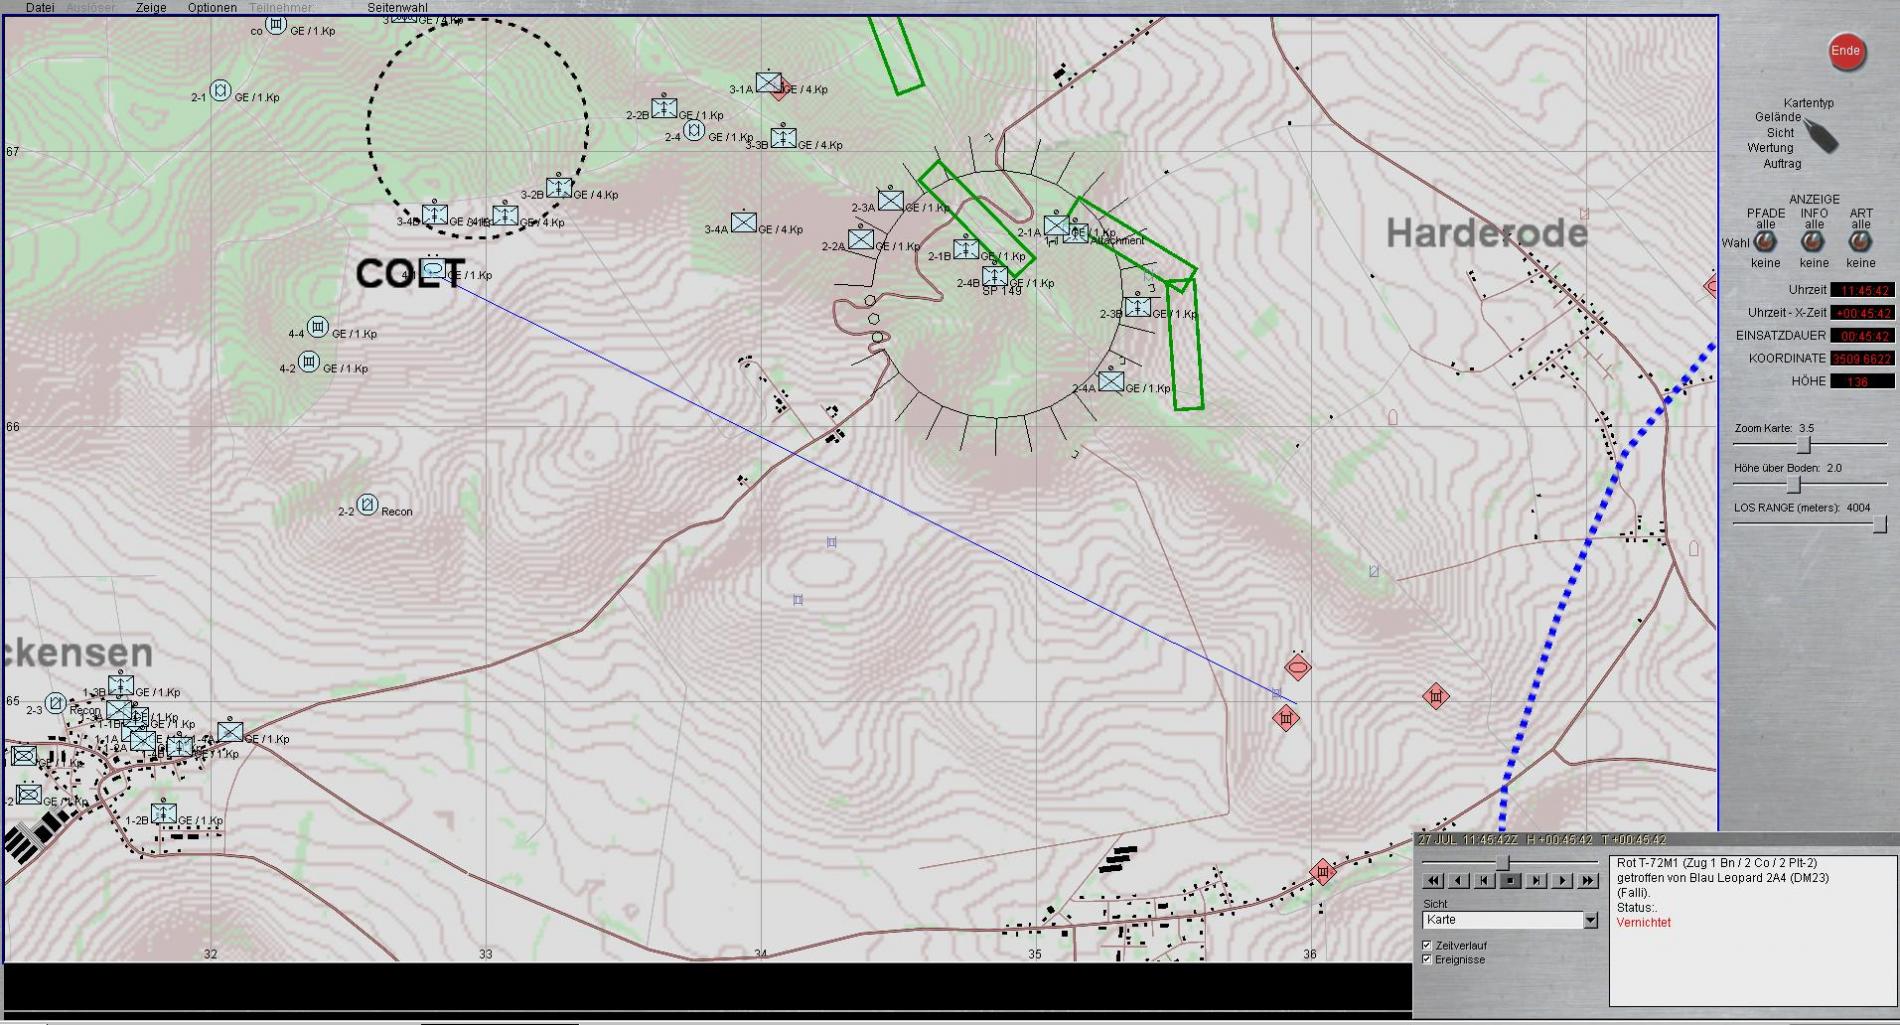Click the Karte combo box field
Viewport: 1900px width, 1025px height.
coord(1502,920)
